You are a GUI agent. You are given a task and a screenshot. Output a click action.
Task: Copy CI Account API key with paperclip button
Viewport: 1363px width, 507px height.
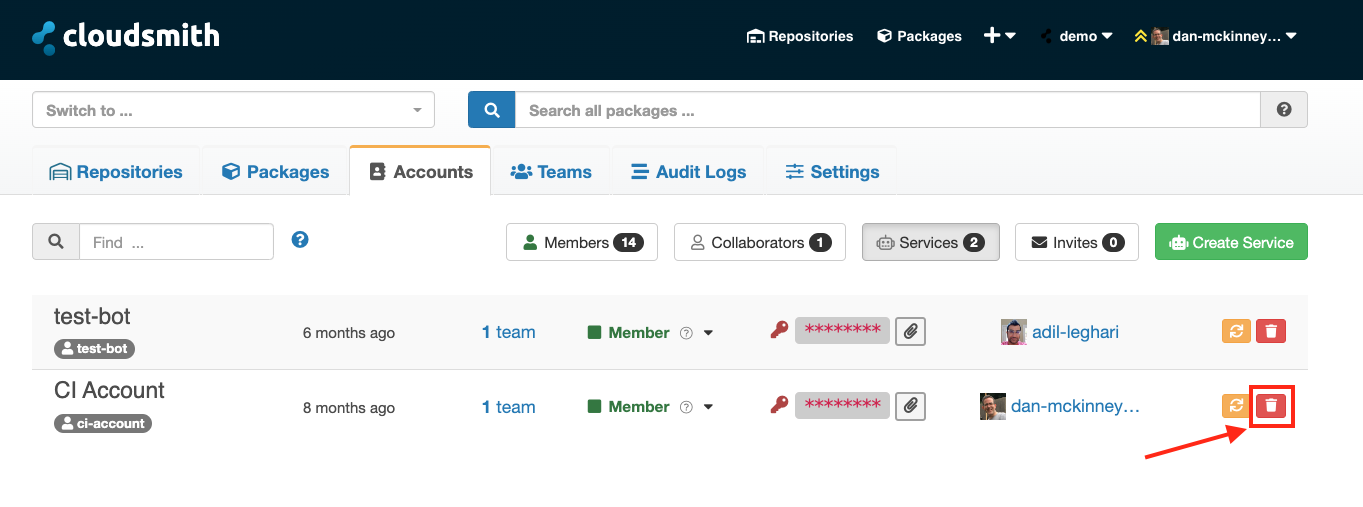tap(910, 405)
